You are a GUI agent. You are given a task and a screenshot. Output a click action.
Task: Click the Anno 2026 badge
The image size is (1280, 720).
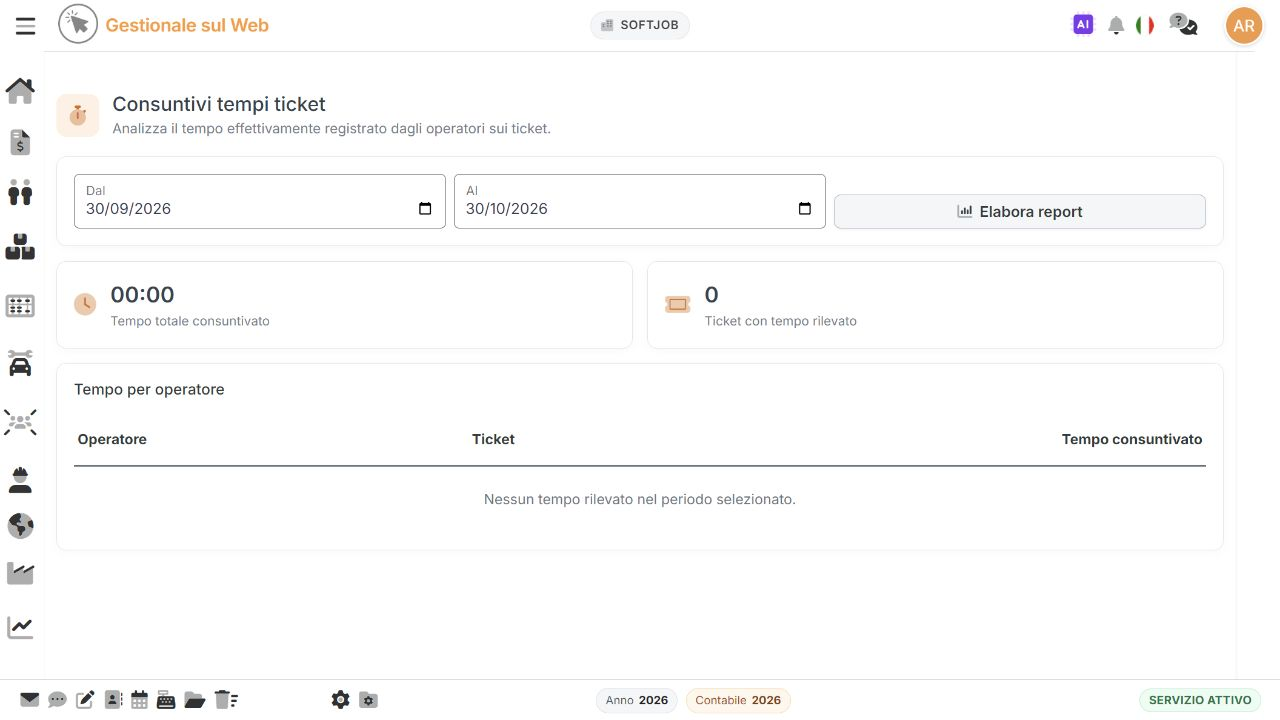(x=637, y=700)
